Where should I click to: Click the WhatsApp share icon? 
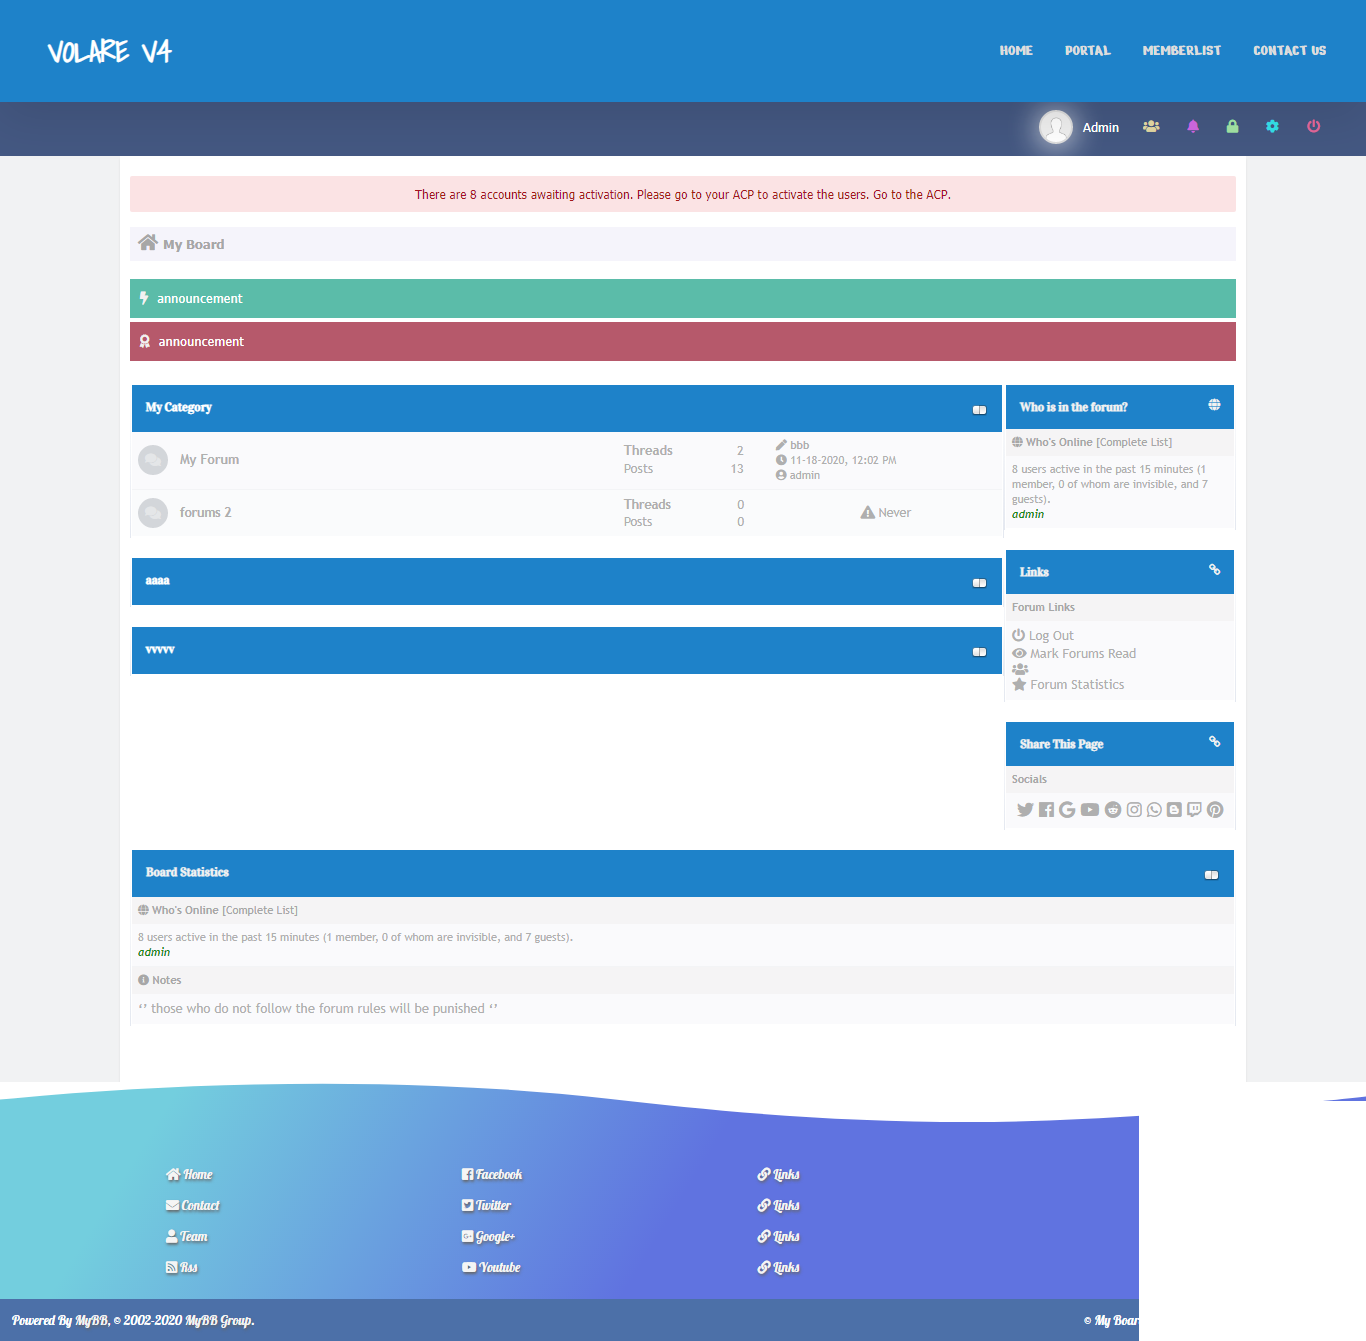pos(1154,810)
